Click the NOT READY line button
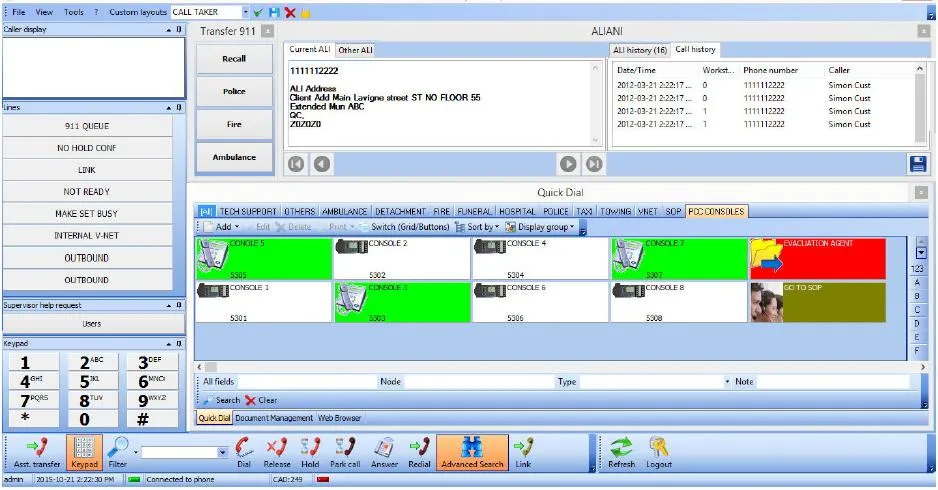The image size is (938, 490). pos(87,191)
